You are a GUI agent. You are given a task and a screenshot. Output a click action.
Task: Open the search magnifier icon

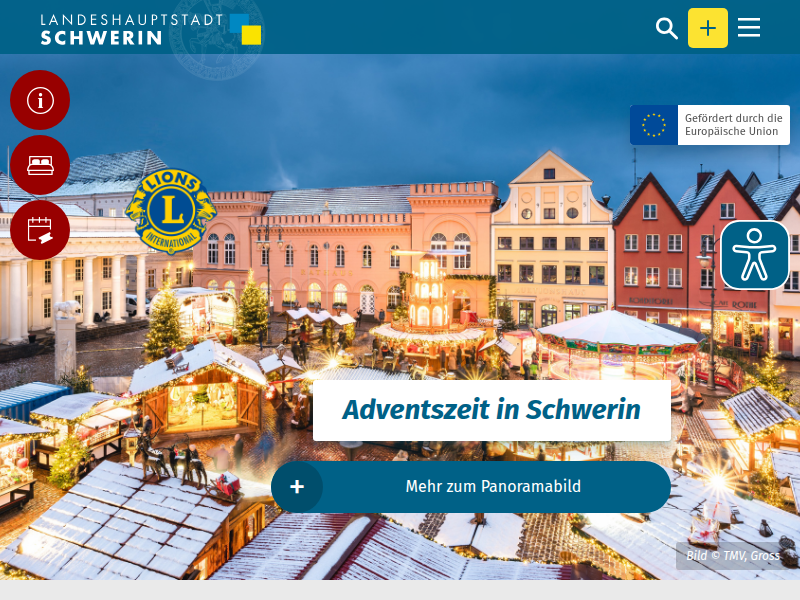(666, 28)
